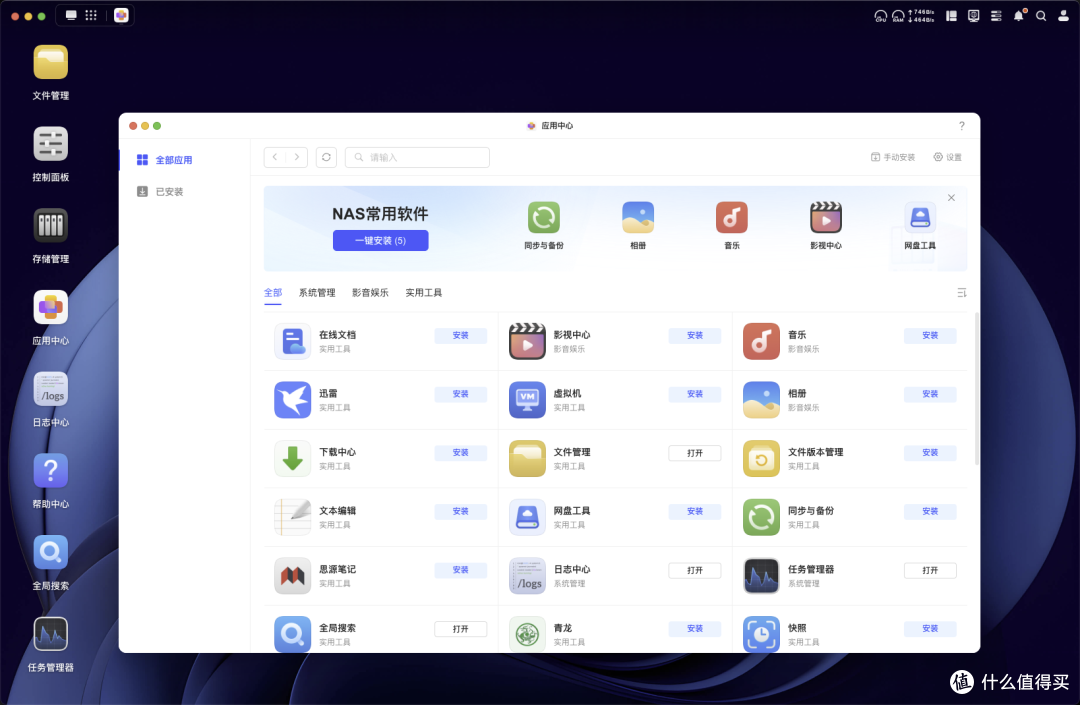The height and width of the screenshot is (705, 1080).
Task: Click 打开 for 全局搜索 in the list
Action: (x=460, y=629)
